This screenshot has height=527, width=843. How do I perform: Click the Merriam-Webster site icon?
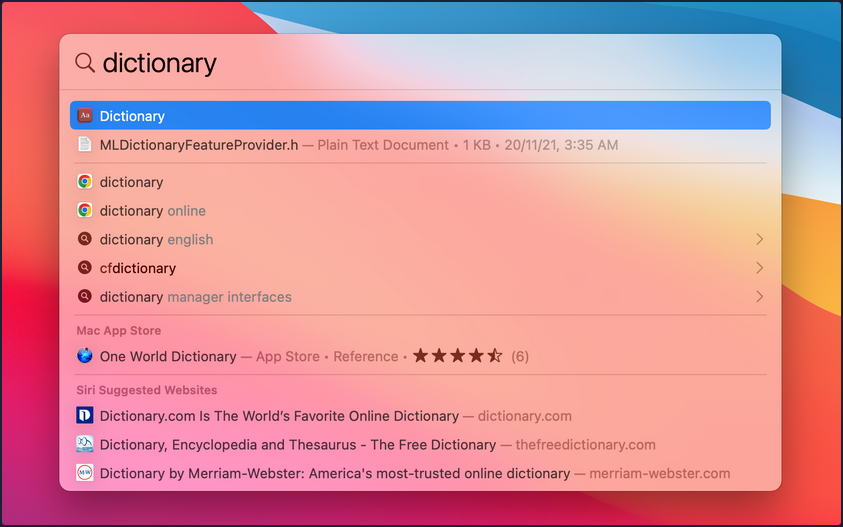click(x=84, y=473)
